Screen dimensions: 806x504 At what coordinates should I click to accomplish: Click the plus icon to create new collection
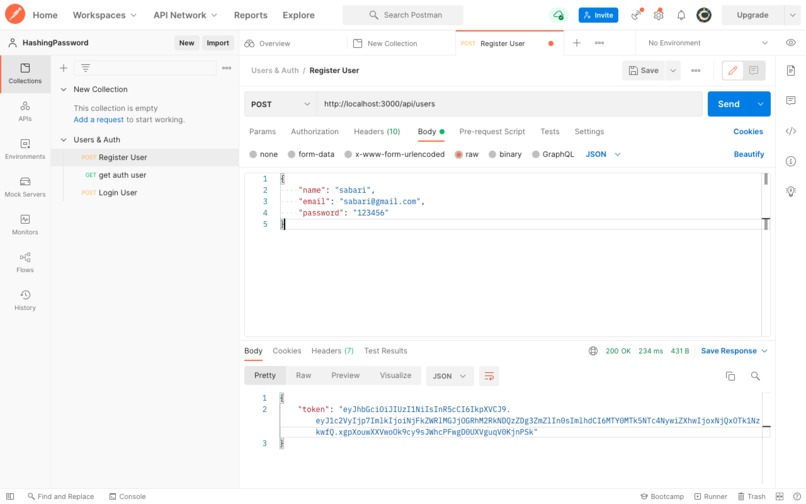(63, 68)
